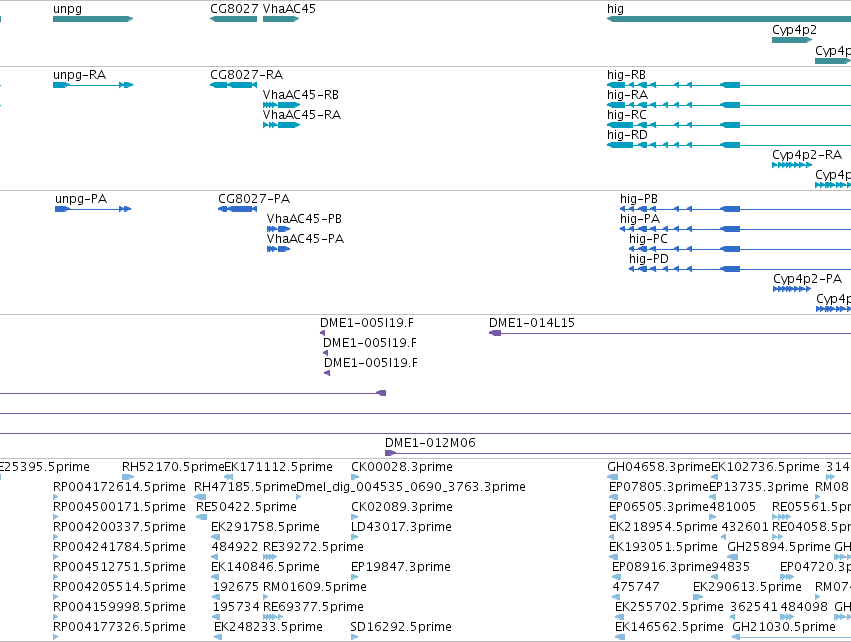Open protein VhaAC45-PA

[278, 249]
